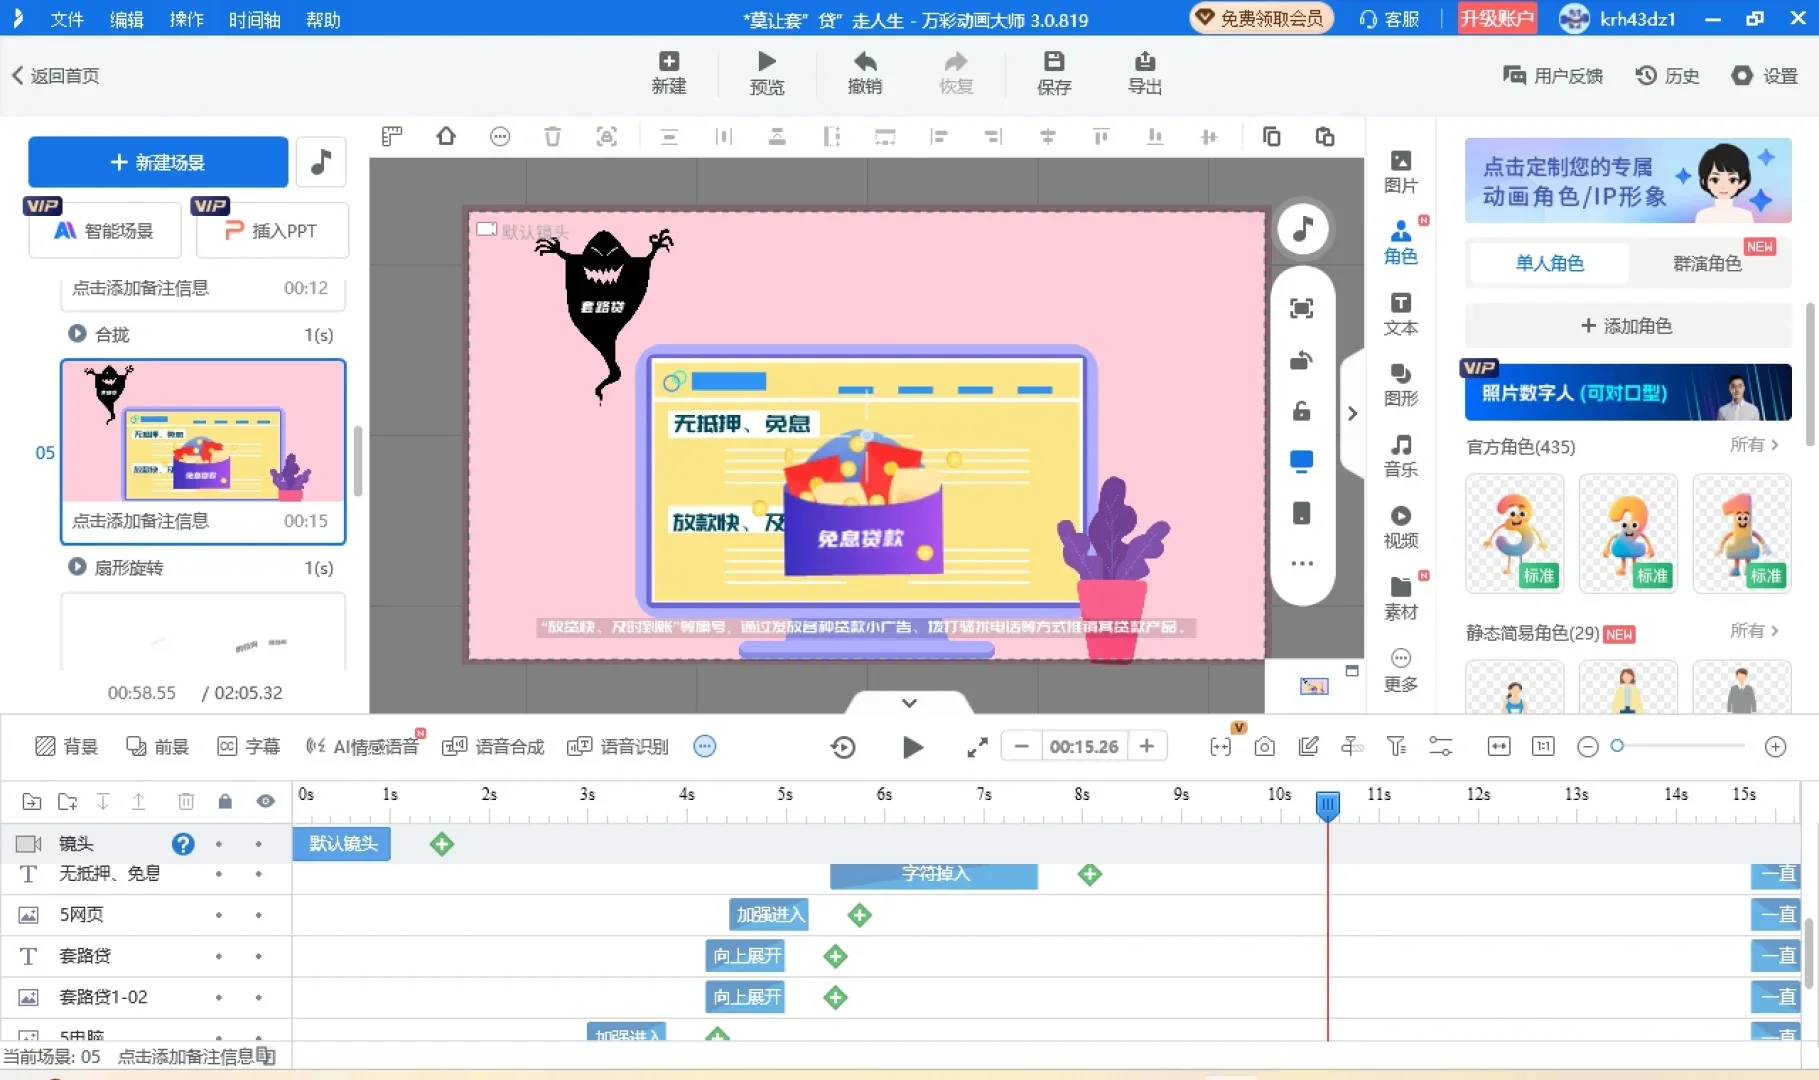The height and width of the screenshot is (1080, 1819).
Task: Open the 音乐 panel
Action: 1401,458
